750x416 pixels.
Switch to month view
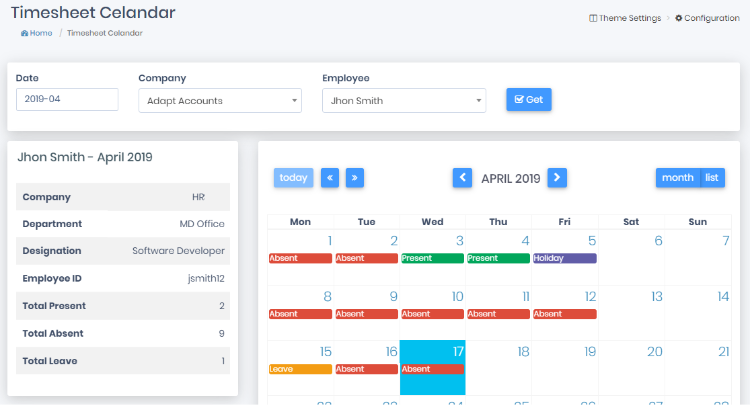(678, 178)
